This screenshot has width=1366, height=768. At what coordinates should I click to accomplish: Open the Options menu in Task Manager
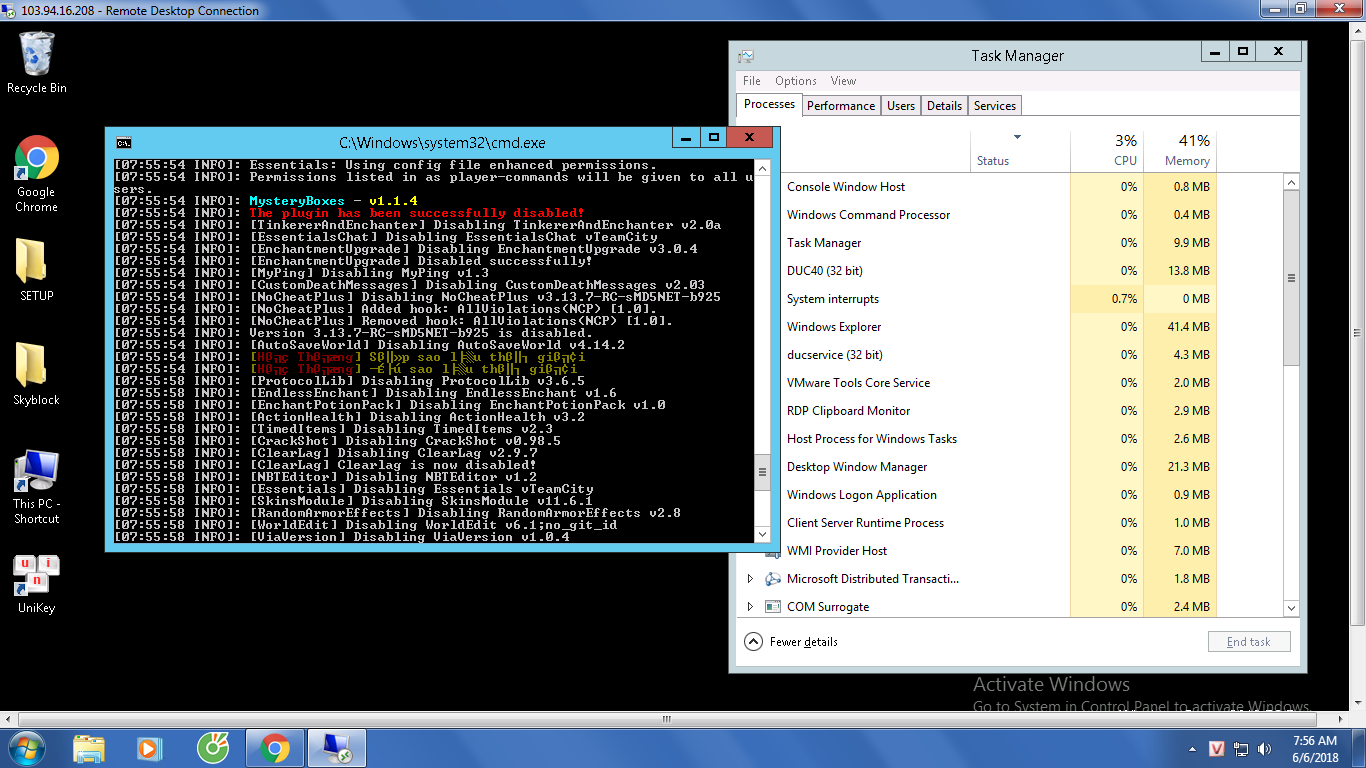click(x=795, y=81)
